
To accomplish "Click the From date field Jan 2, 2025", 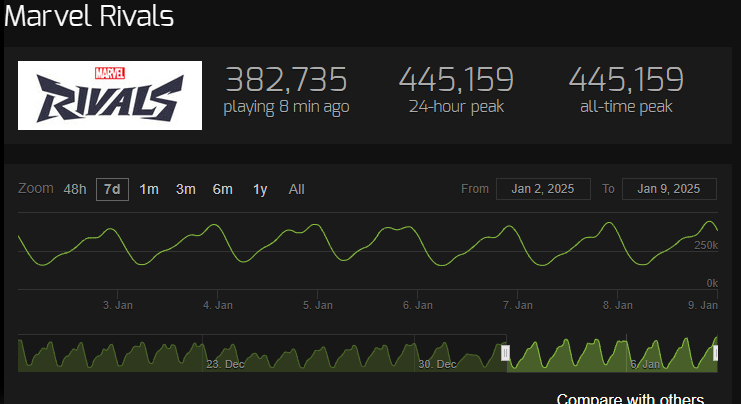I will (543, 189).
